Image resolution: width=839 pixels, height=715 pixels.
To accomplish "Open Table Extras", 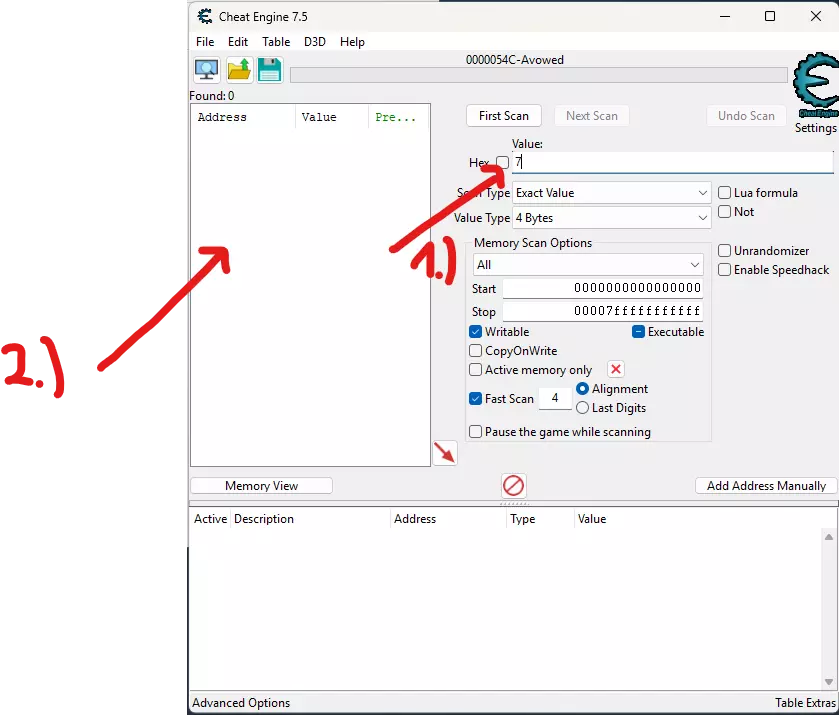I will 805,703.
